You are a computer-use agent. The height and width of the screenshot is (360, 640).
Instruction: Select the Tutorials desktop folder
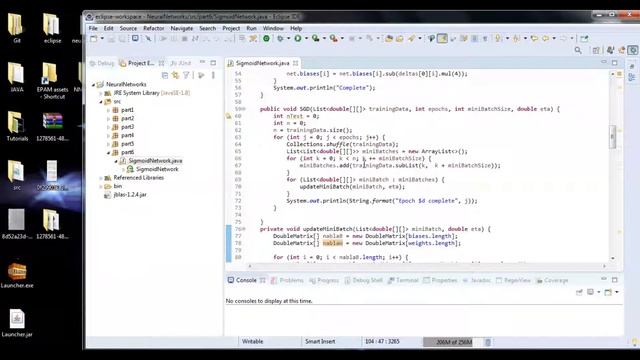pos(17,126)
